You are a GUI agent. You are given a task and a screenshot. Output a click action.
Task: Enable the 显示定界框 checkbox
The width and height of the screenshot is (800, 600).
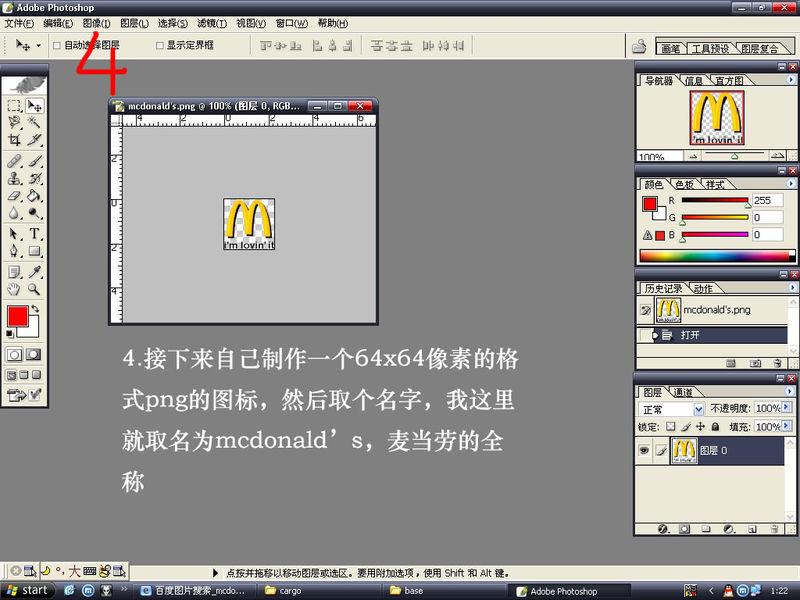pyautogui.click(x=159, y=46)
